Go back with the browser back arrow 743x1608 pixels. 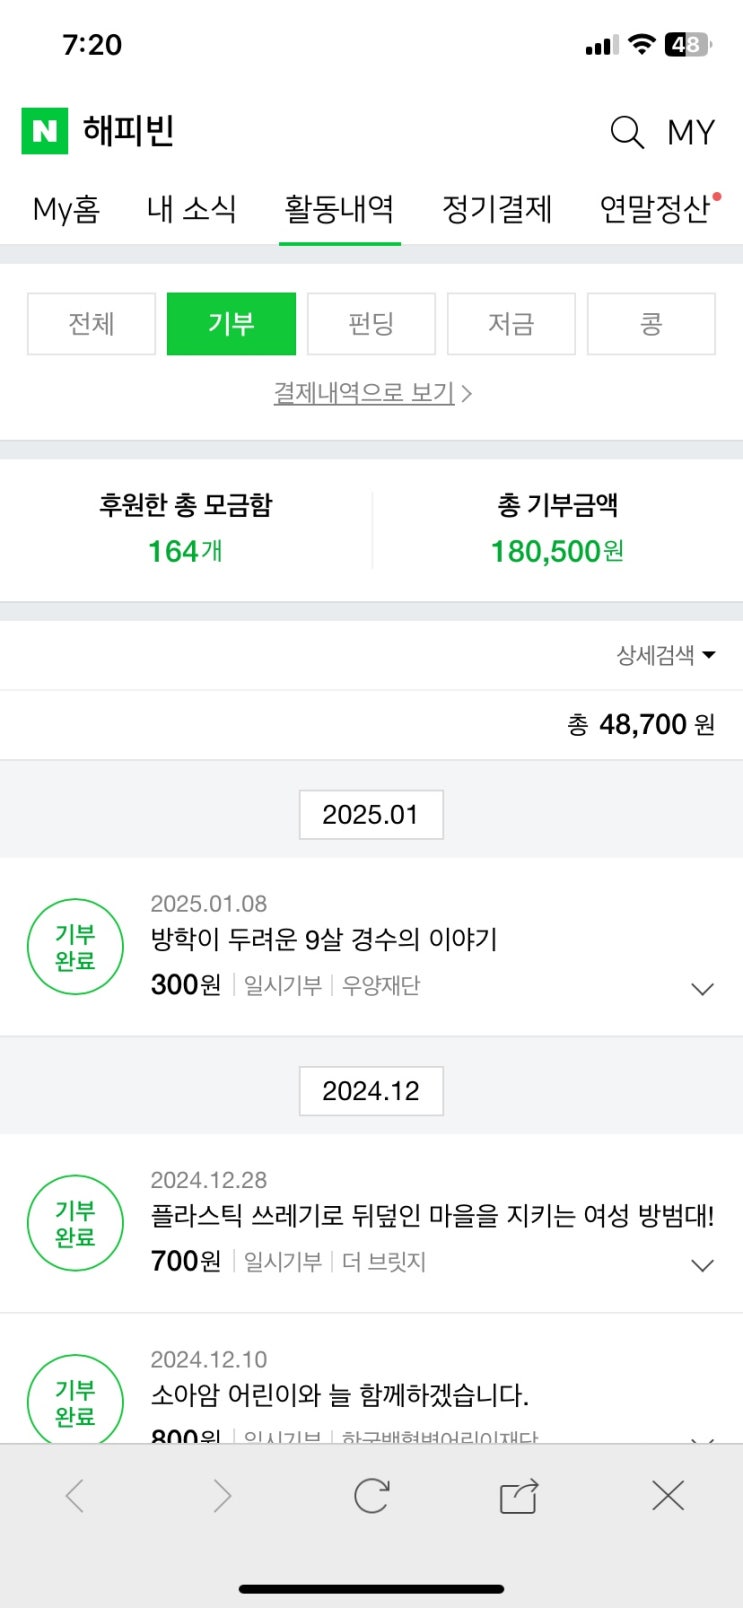tap(75, 1496)
